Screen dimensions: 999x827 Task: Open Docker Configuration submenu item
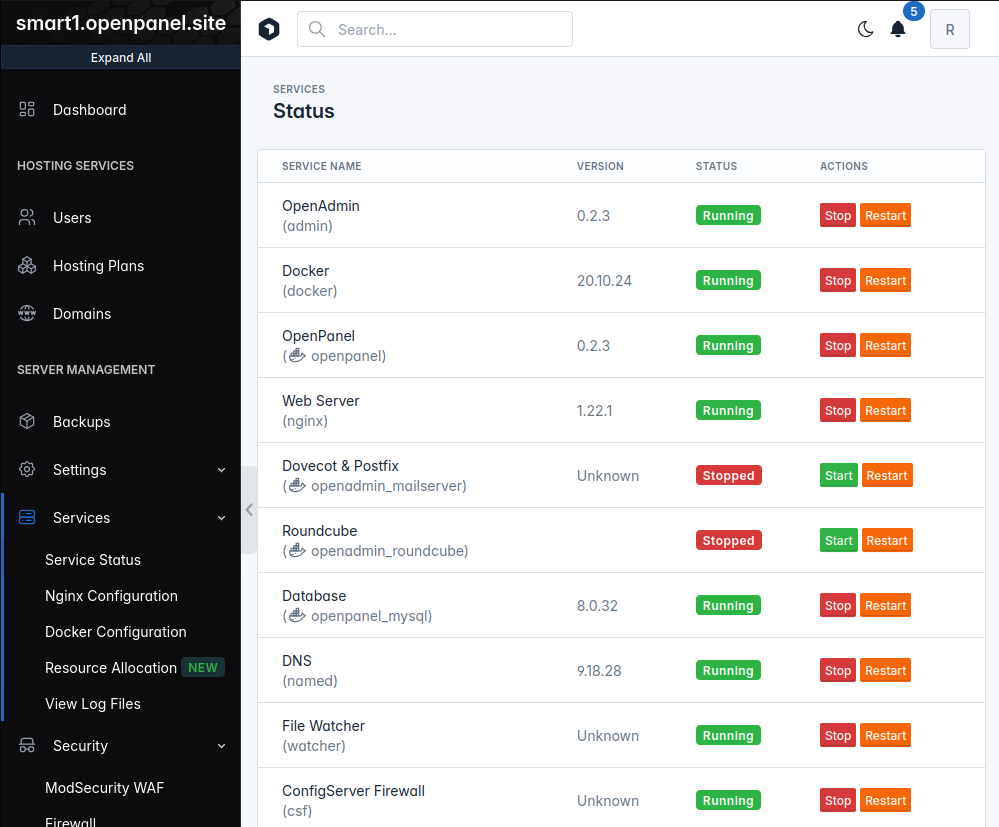coord(116,631)
